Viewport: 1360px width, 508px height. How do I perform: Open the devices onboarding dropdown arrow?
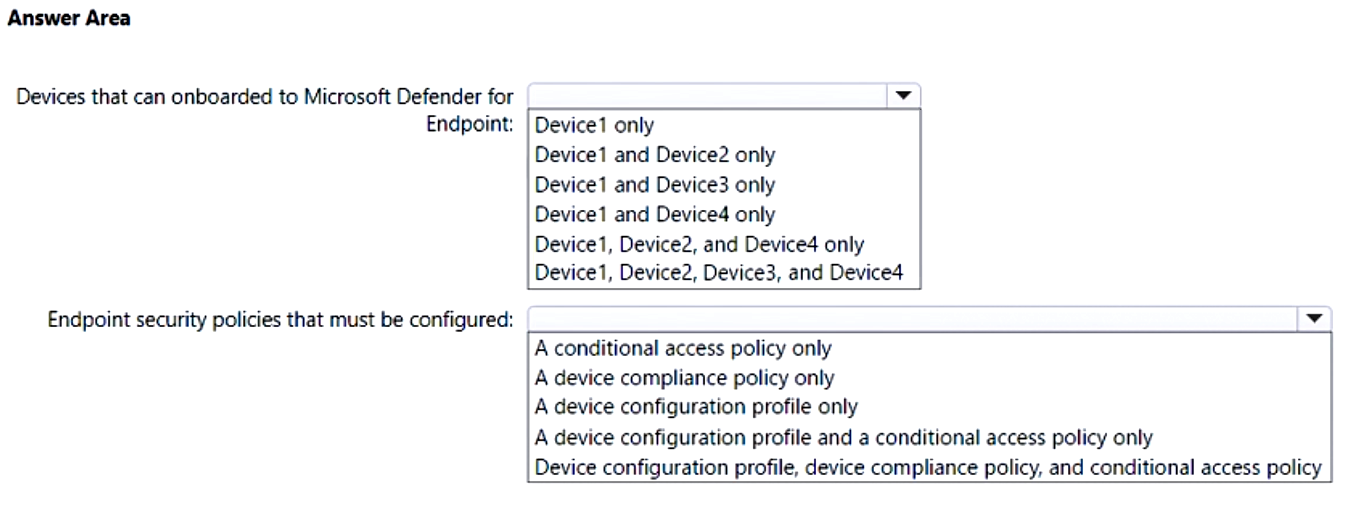click(x=903, y=96)
